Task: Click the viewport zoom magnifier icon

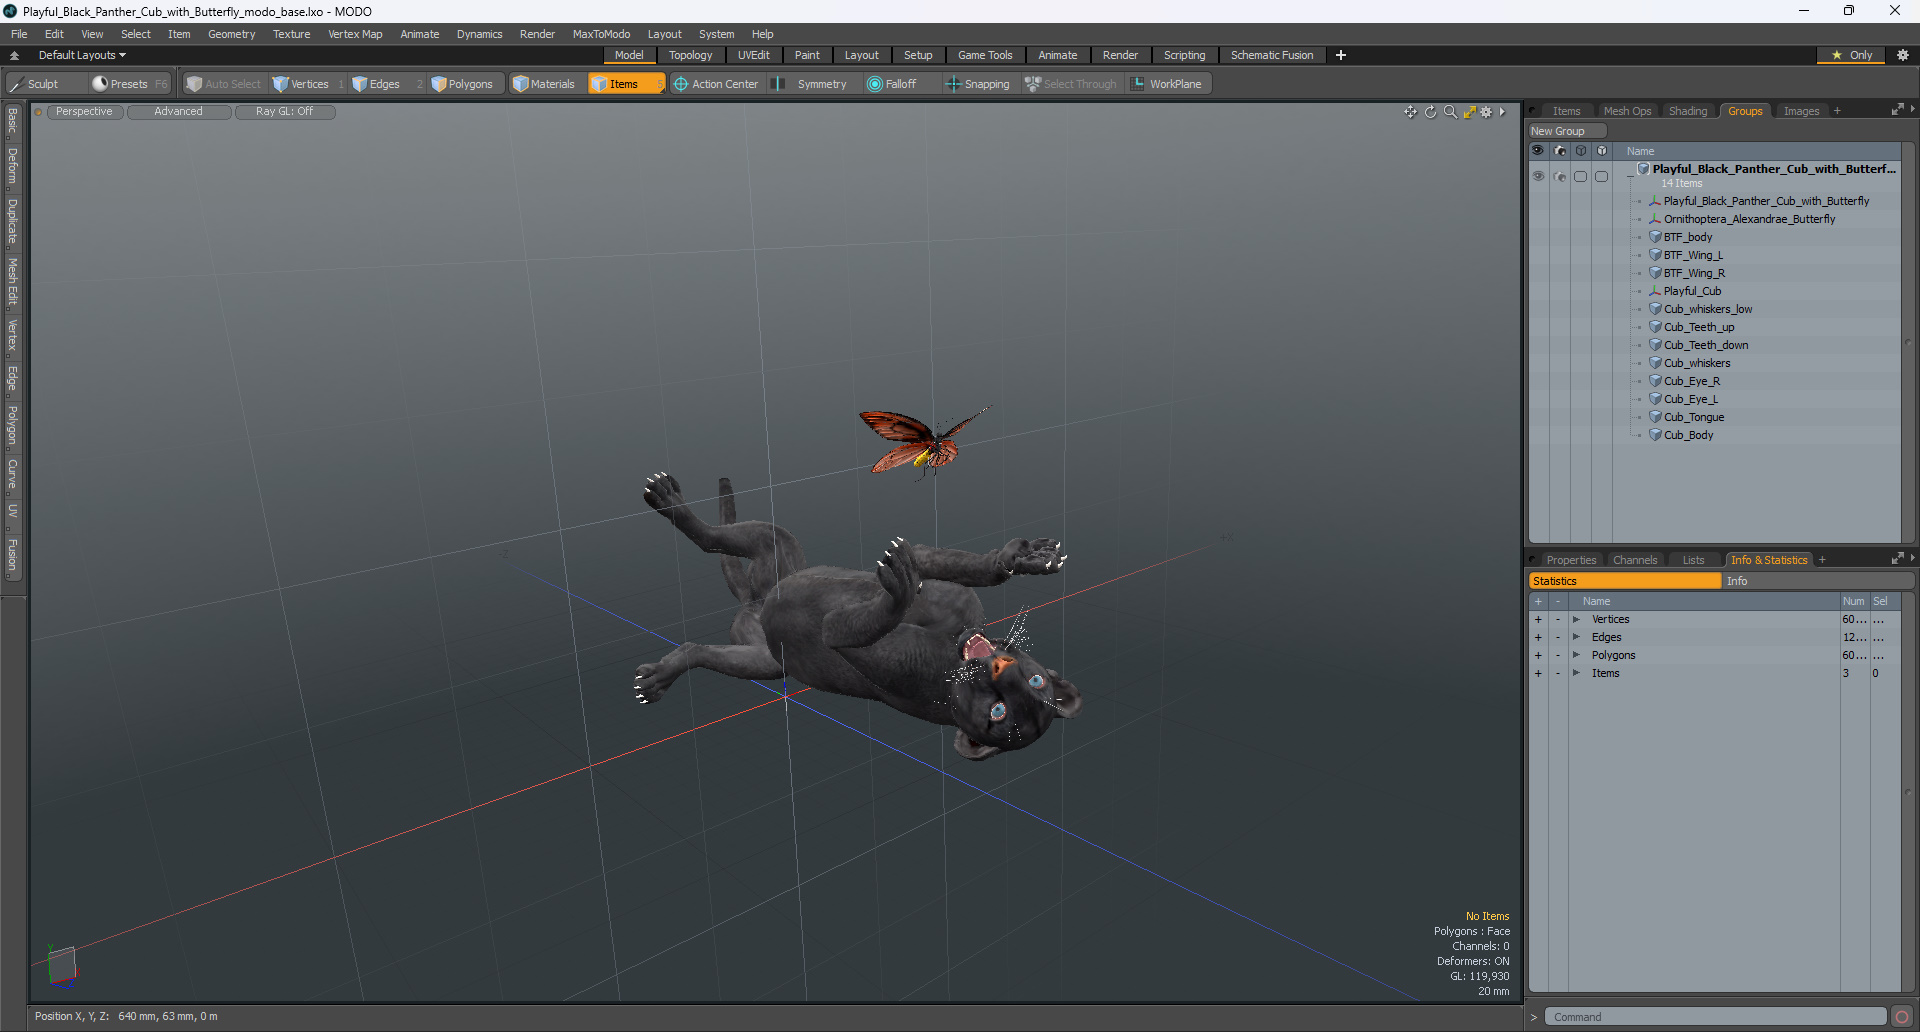Action: pyautogui.click(x=1450, y=112)
